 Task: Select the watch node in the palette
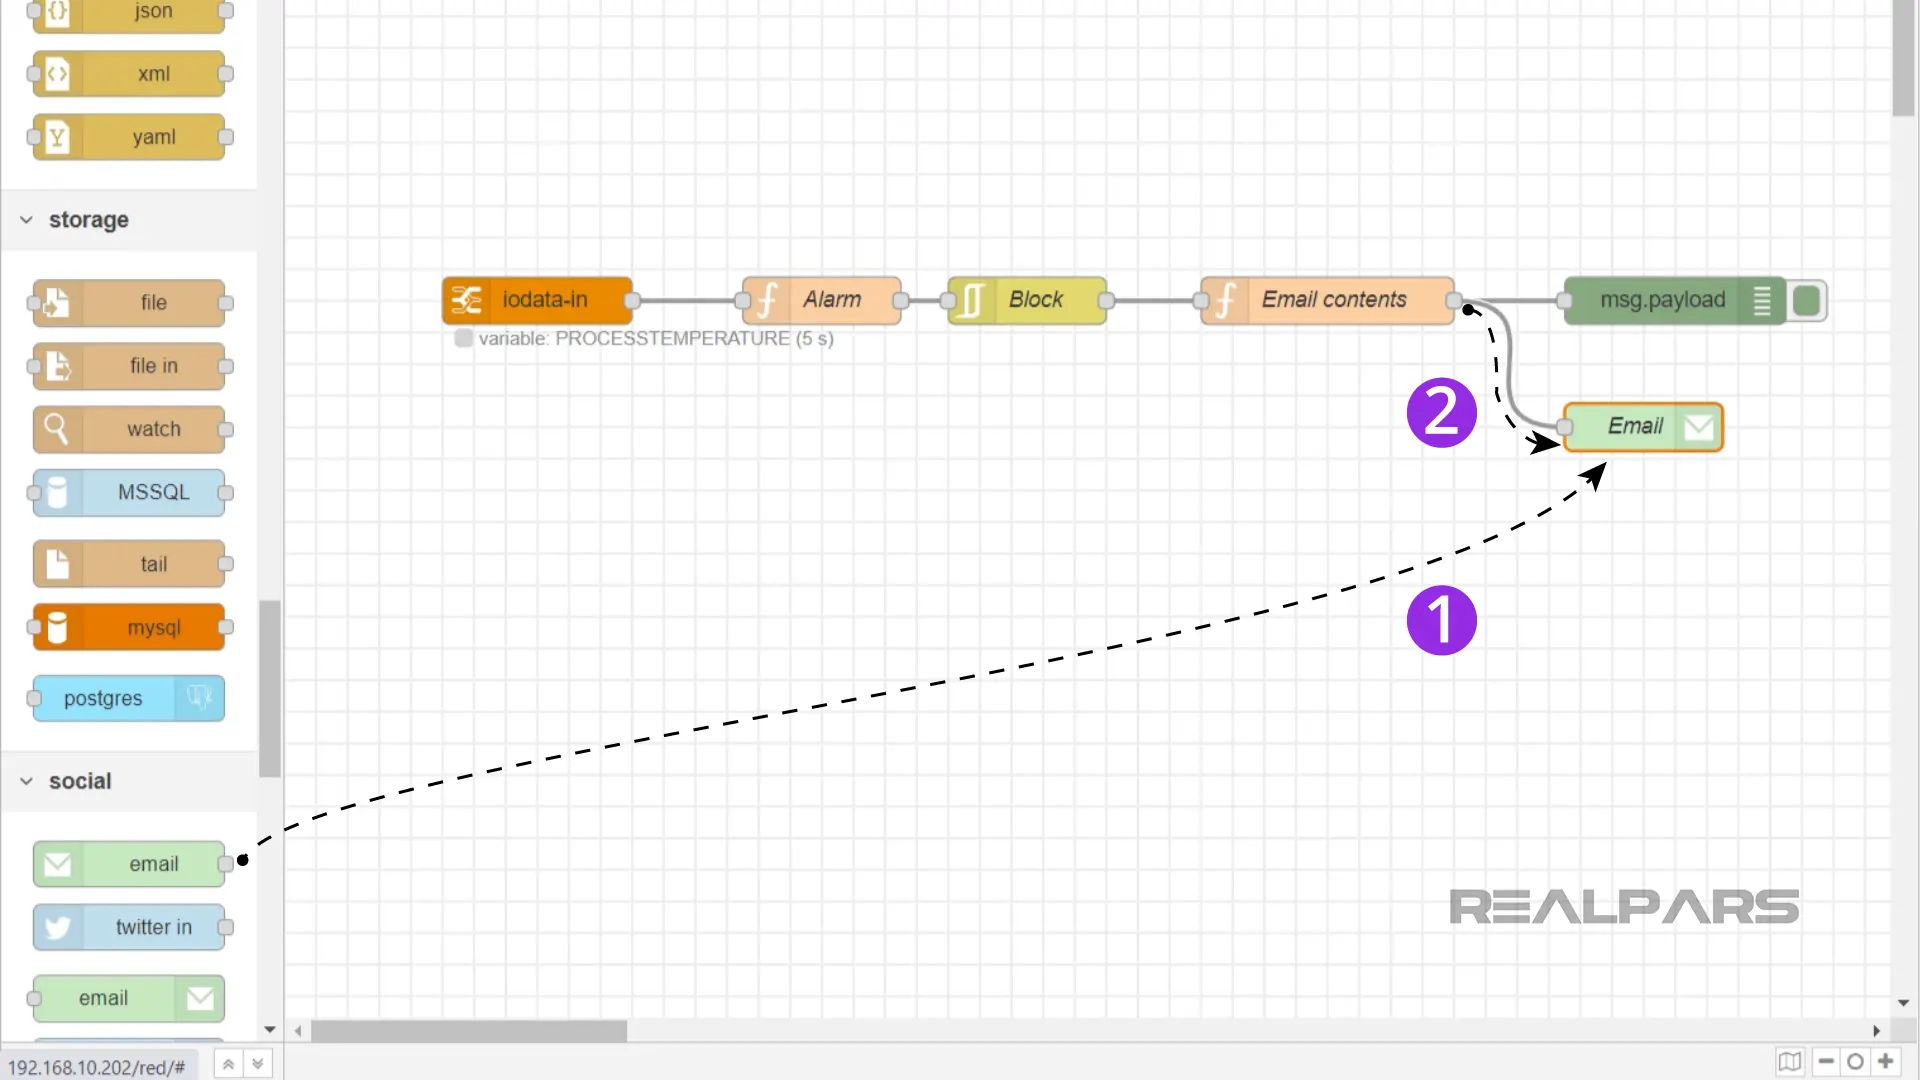click(x=132, y=429)
